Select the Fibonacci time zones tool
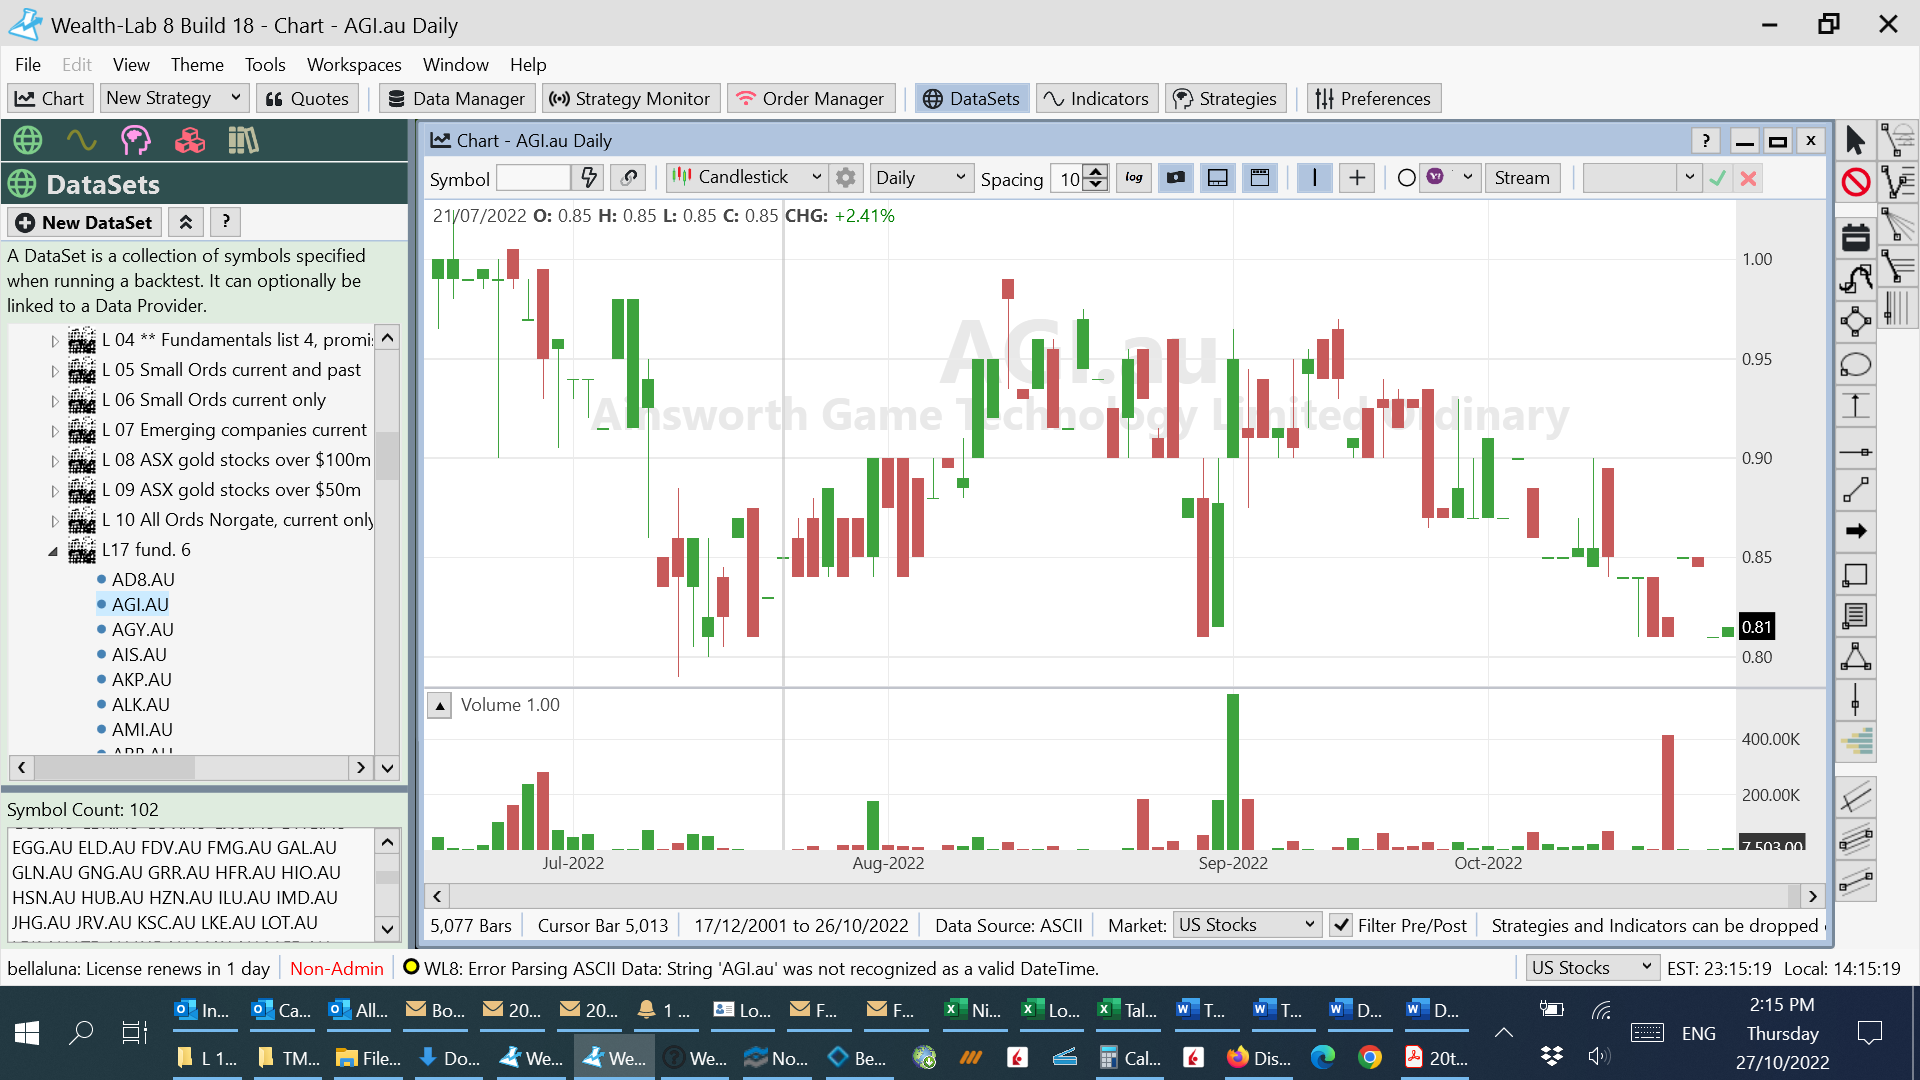Screen dimensions: 1920x1080 (x=1898, y=308)
